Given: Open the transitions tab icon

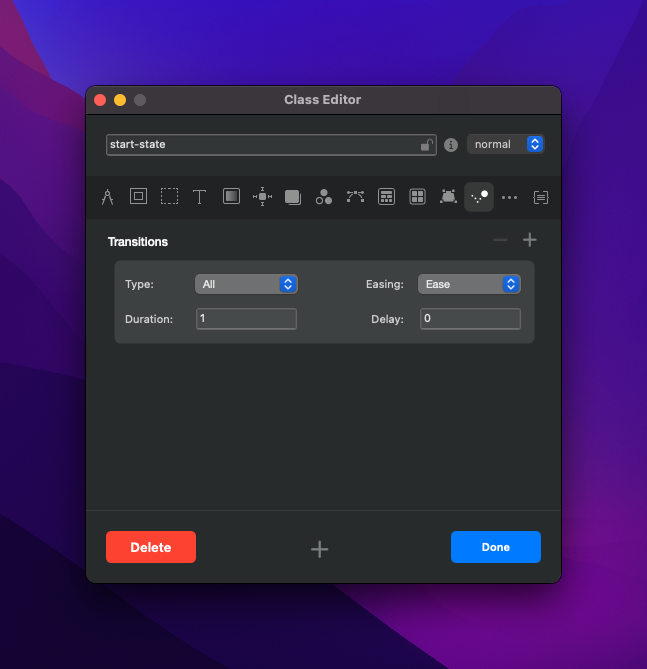Looking at the screenshot, I should (x=479, y=197).
